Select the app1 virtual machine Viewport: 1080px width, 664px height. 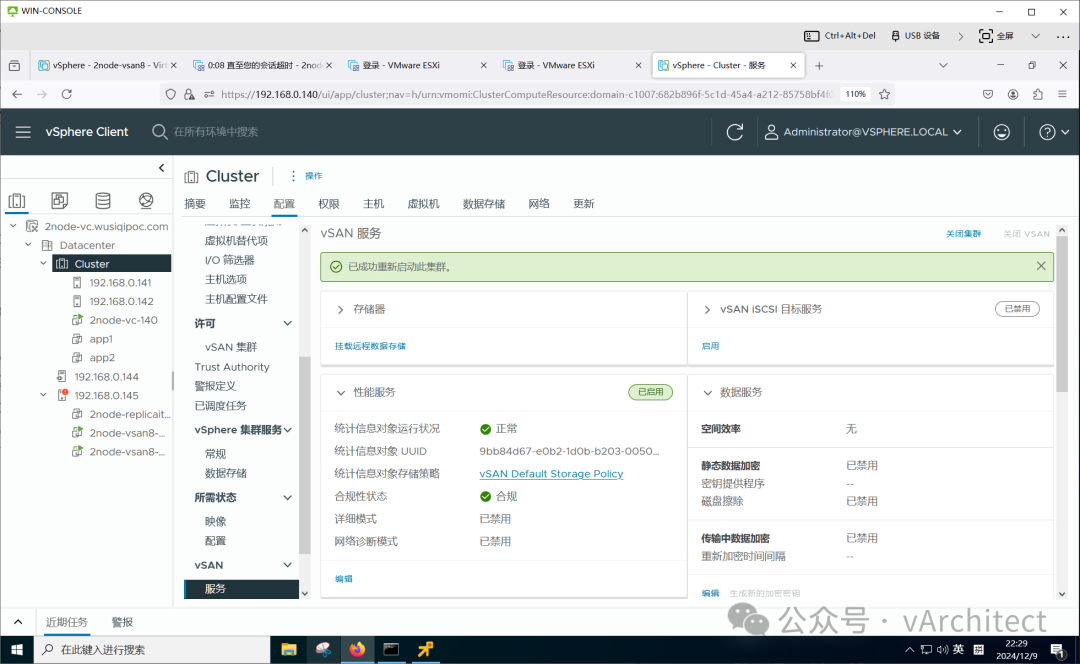(101, 339)
